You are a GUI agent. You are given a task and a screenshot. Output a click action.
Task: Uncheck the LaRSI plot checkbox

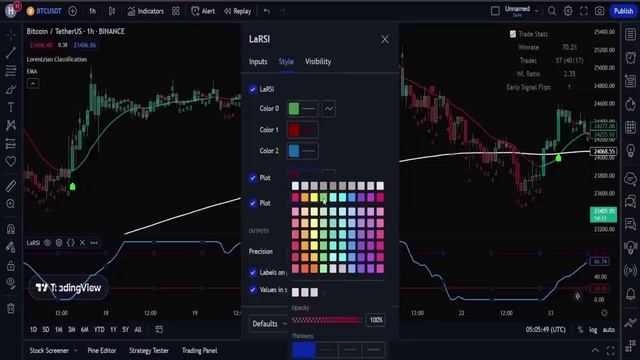click(x=253, y=89)
